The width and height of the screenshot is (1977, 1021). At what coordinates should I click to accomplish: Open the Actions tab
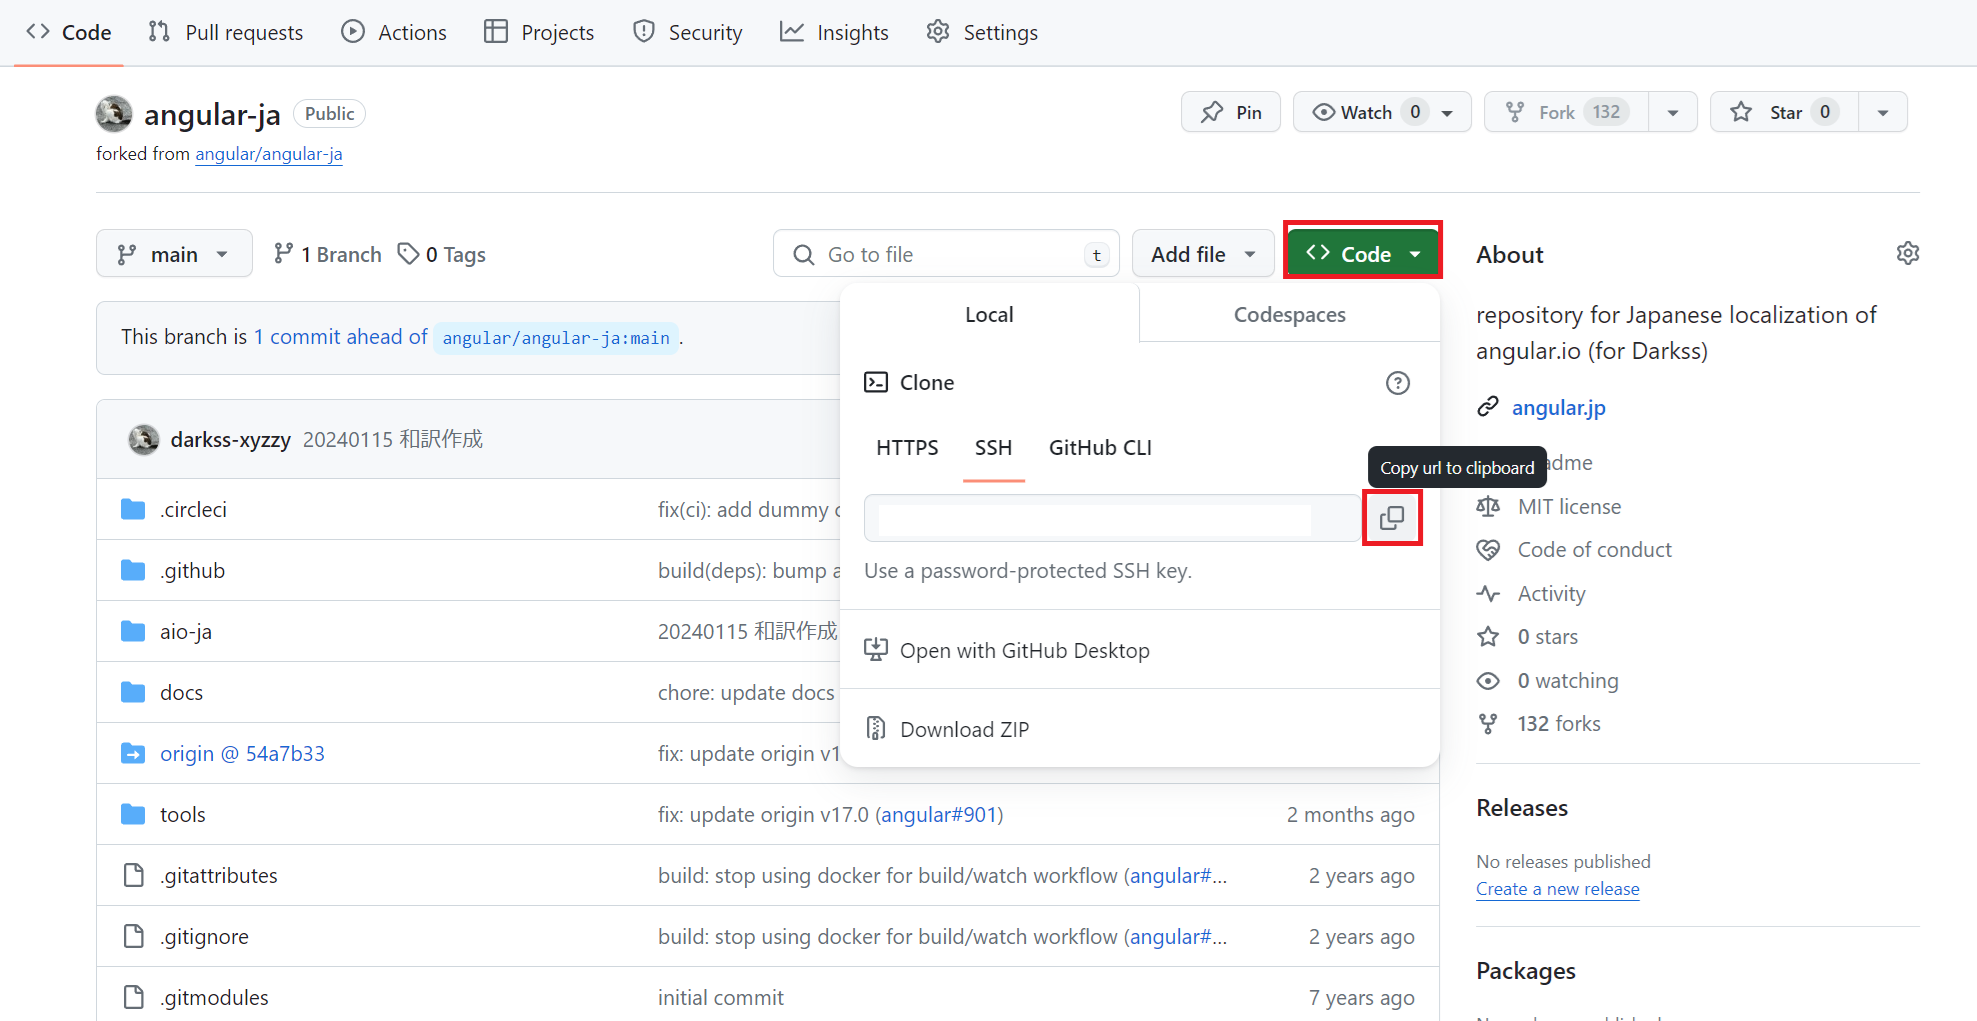click(394, 32)
